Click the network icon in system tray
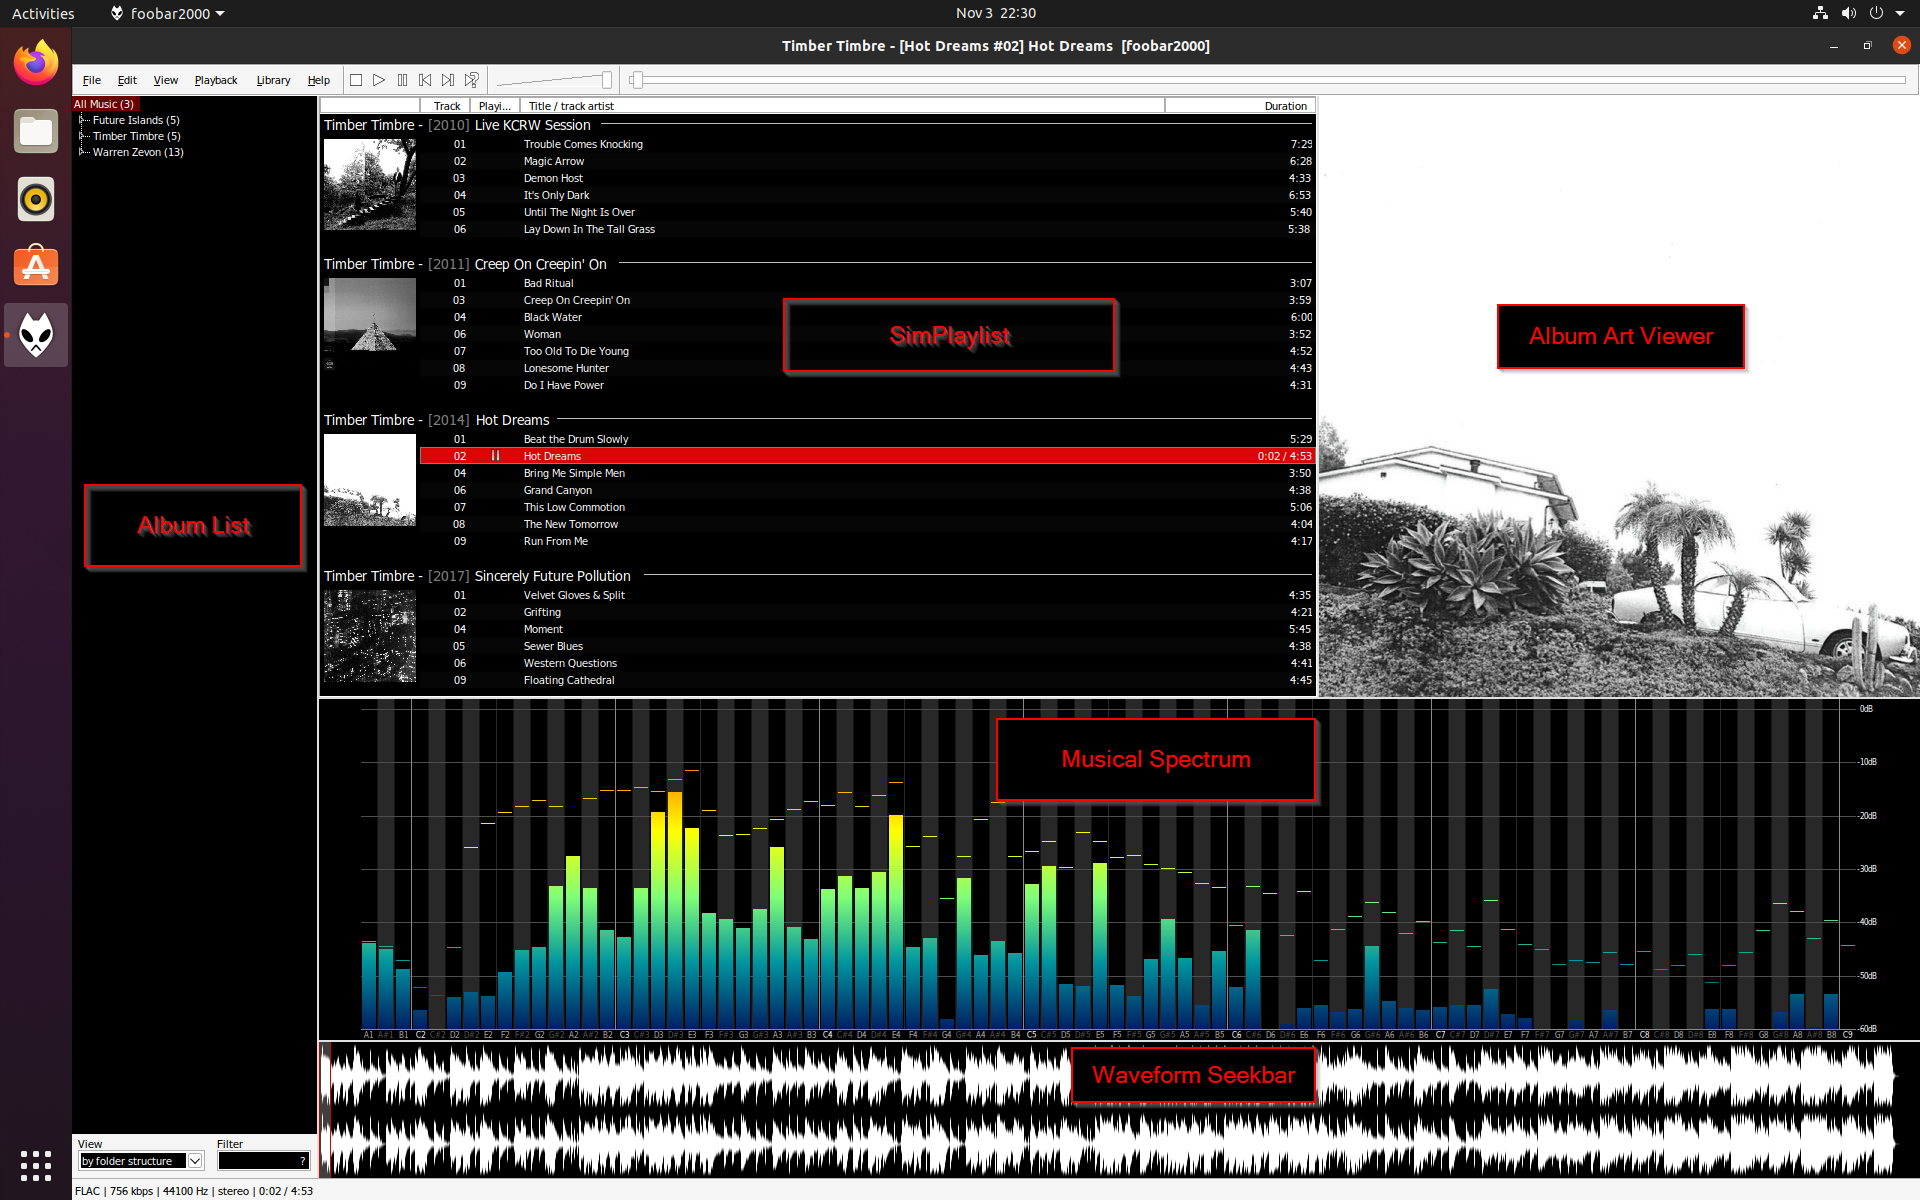 [1820, 13]
